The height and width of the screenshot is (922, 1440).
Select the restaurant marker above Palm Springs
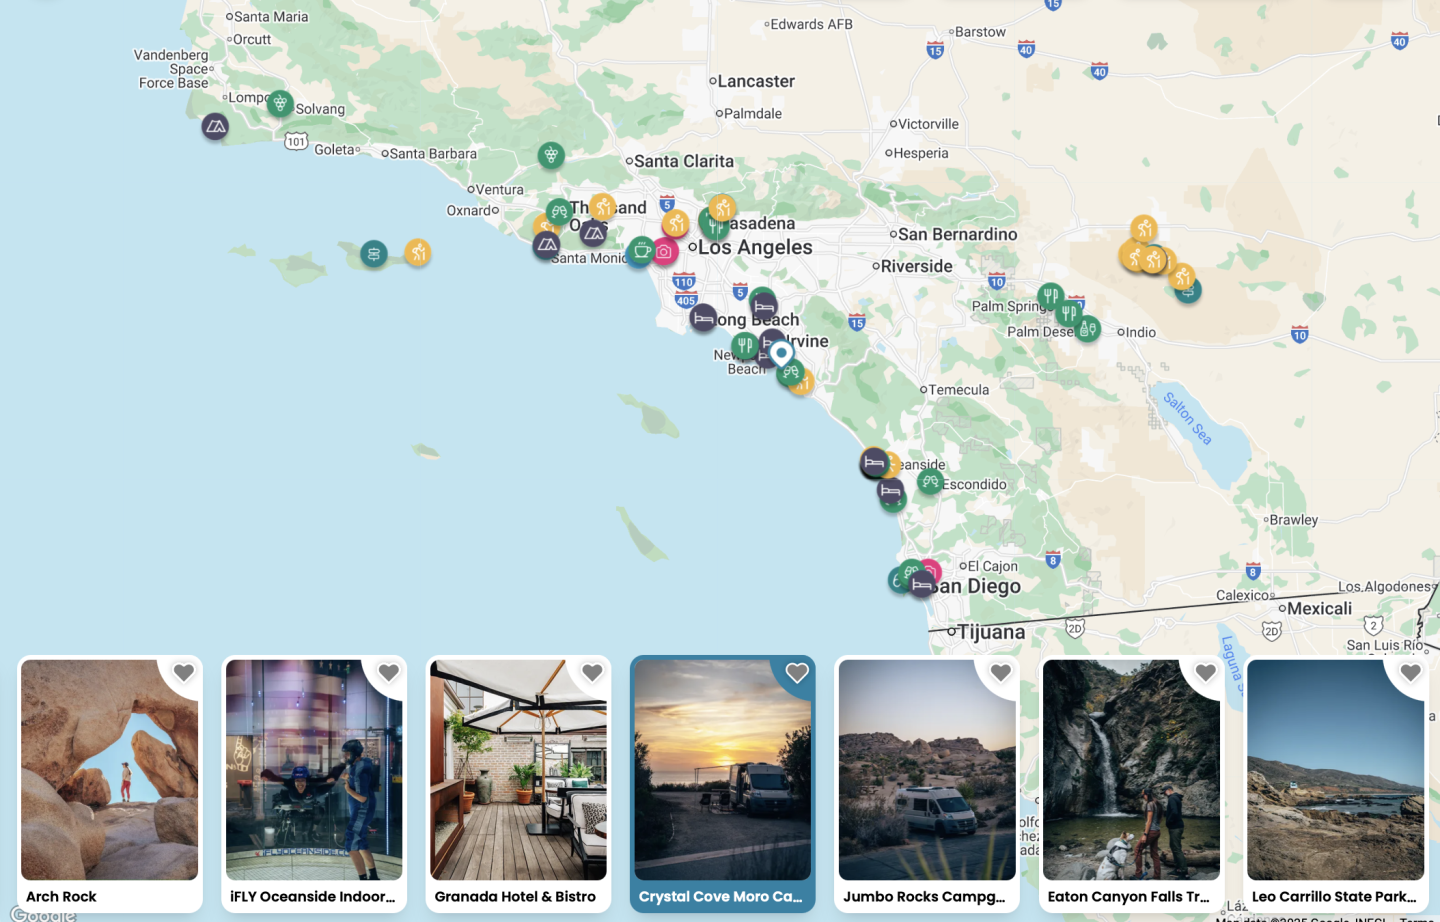1050,296
